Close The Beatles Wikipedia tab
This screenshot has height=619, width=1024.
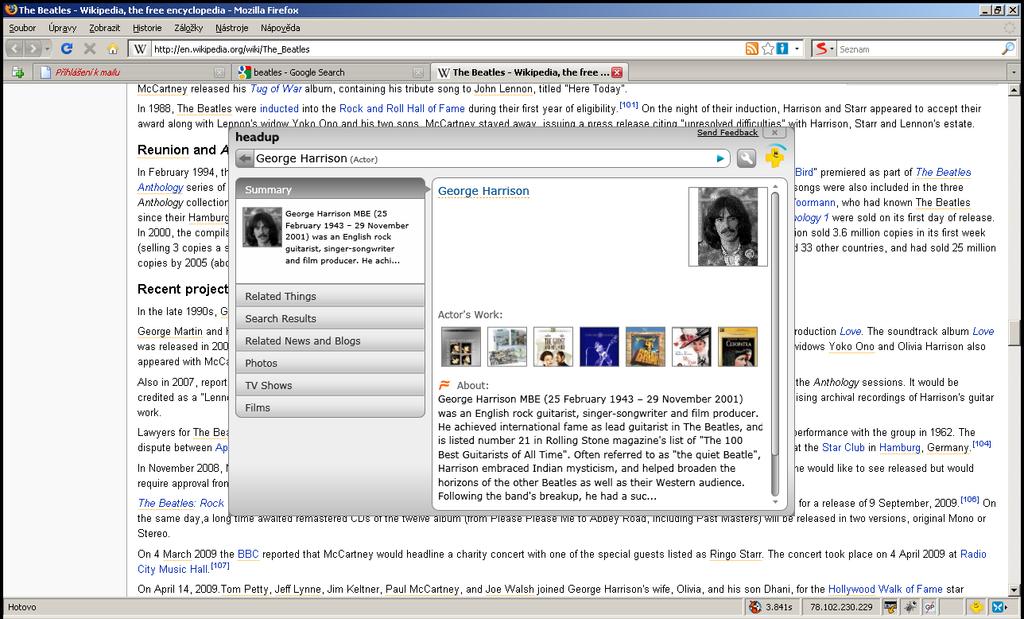(616, 72)
